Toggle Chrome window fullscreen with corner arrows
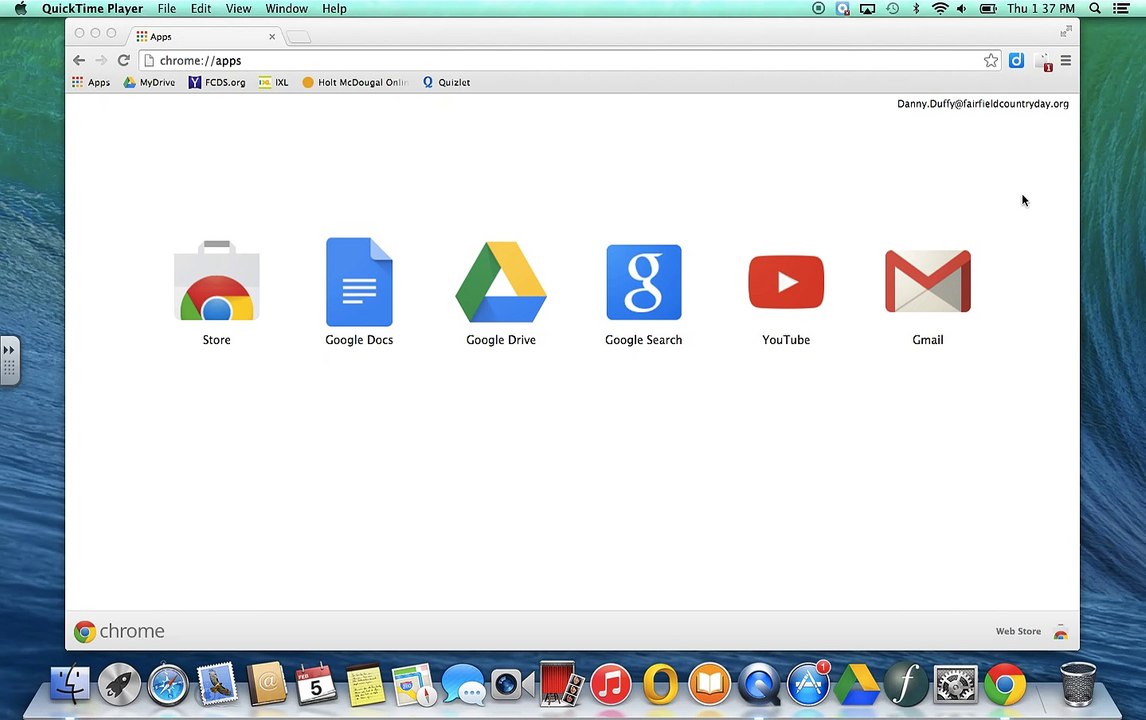 tap(1066, 31)
